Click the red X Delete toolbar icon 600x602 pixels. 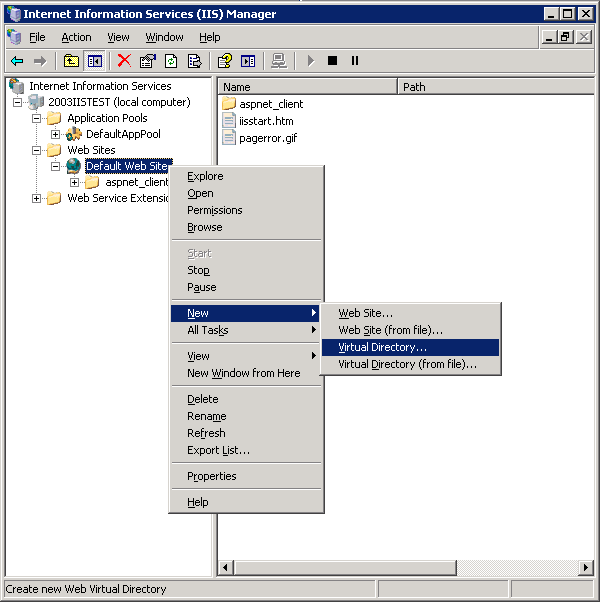[124, 61]
